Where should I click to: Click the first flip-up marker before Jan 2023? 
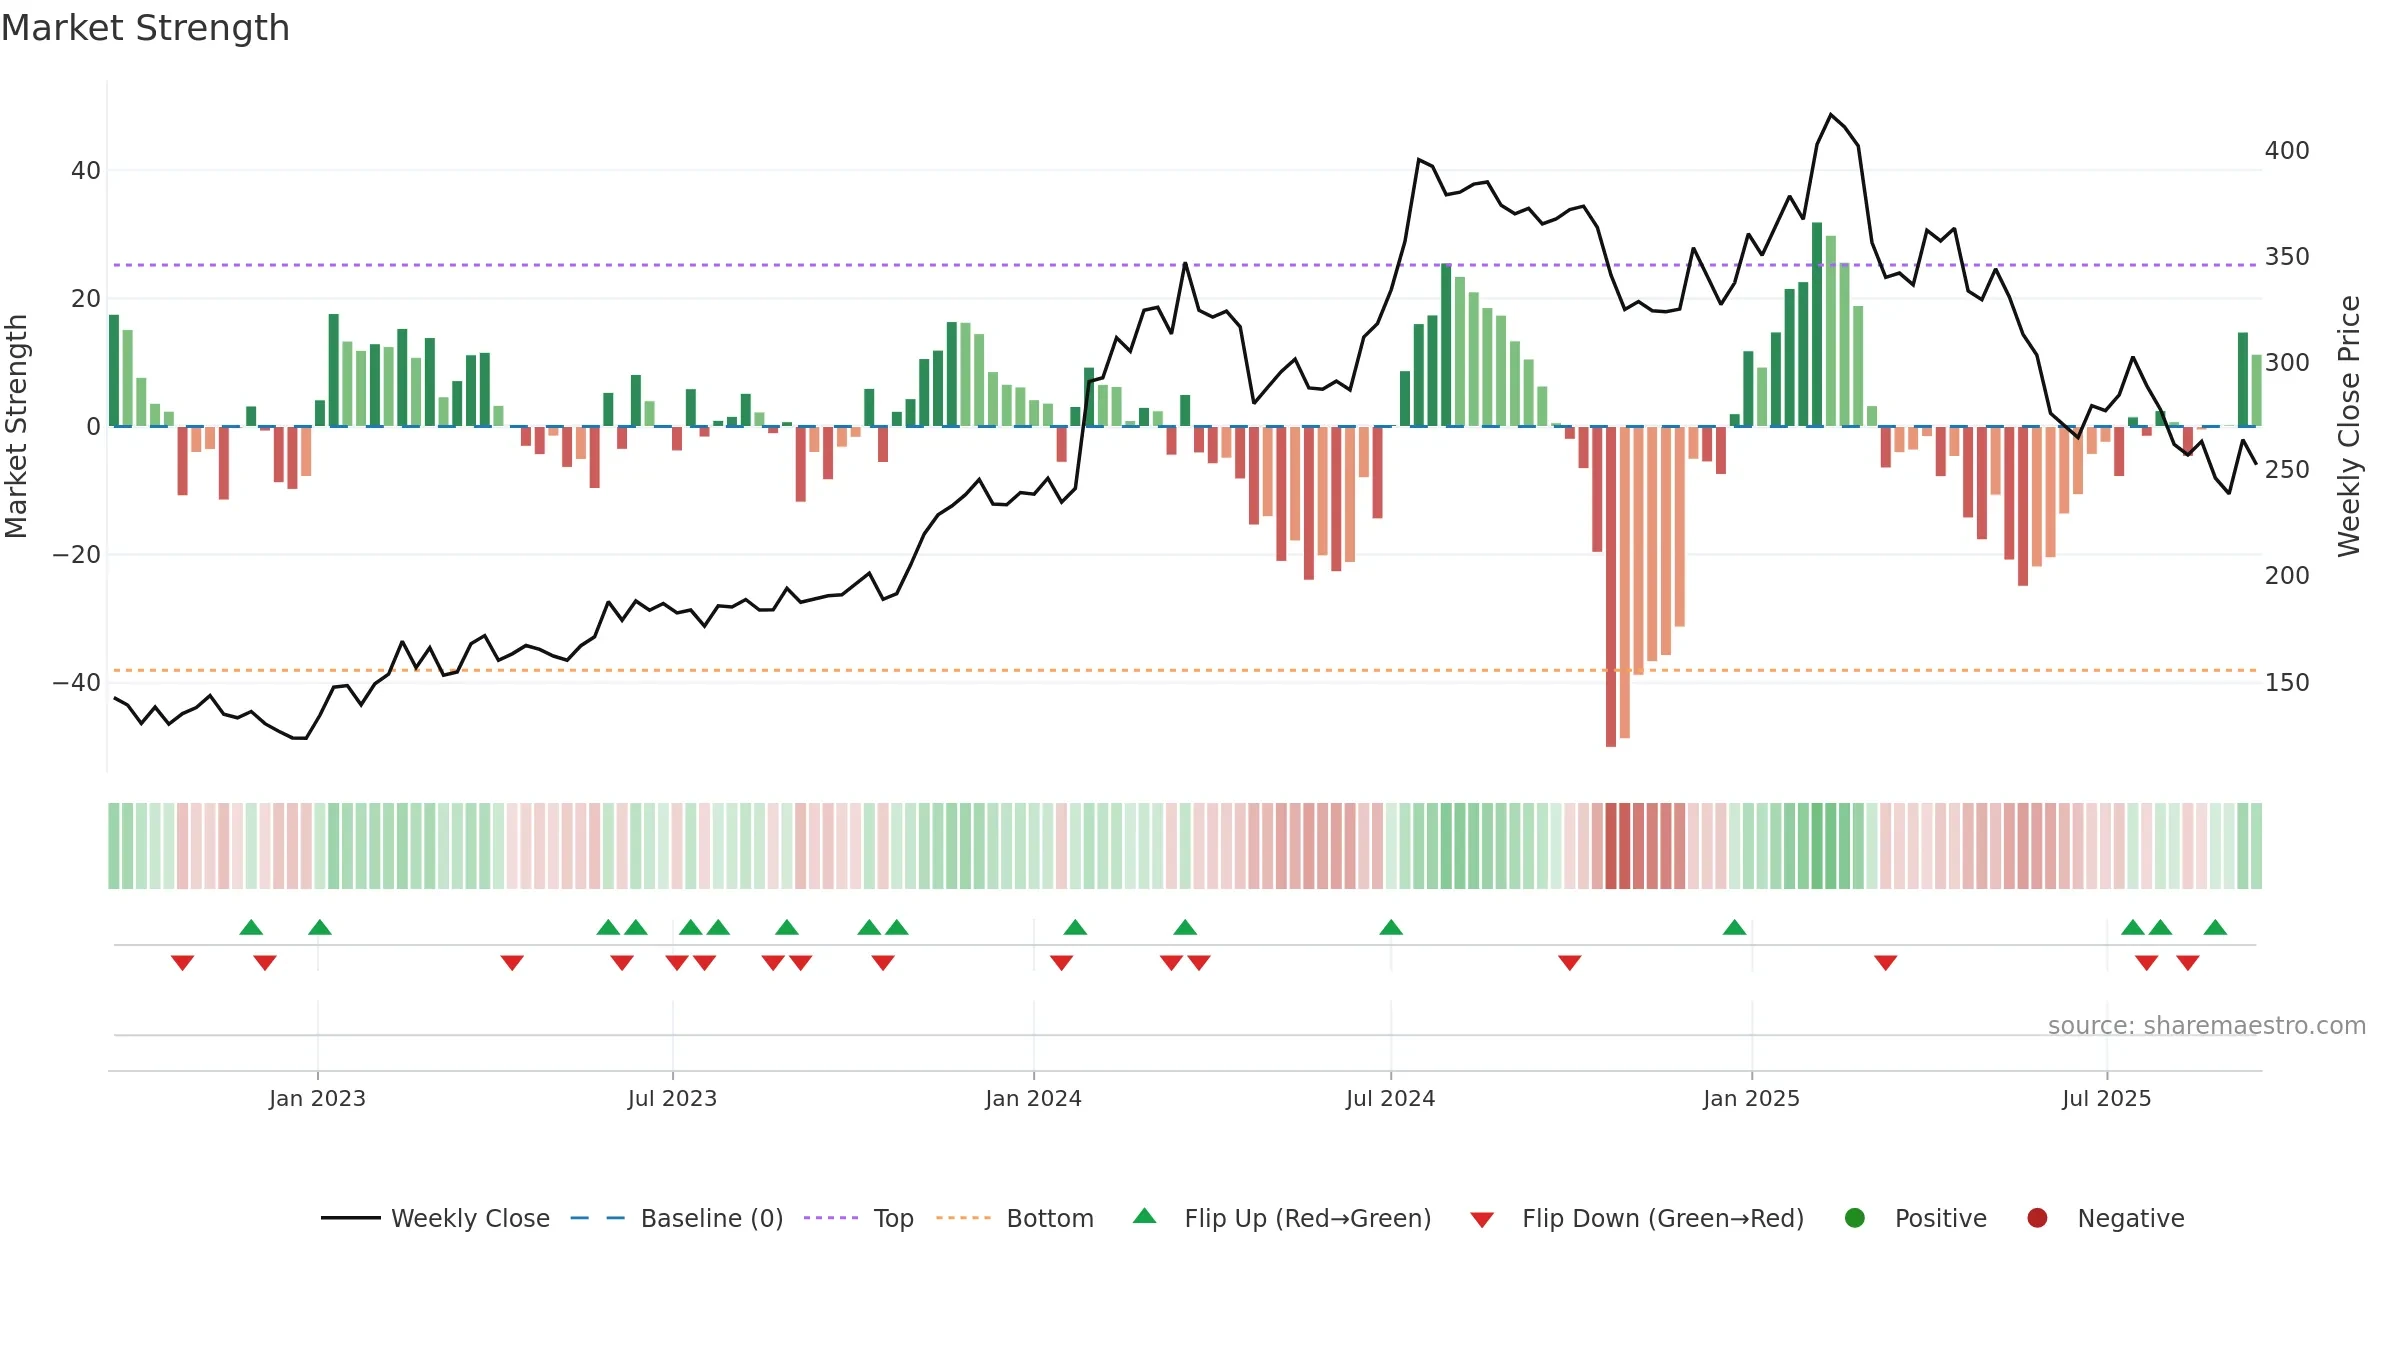click(251, 927)
